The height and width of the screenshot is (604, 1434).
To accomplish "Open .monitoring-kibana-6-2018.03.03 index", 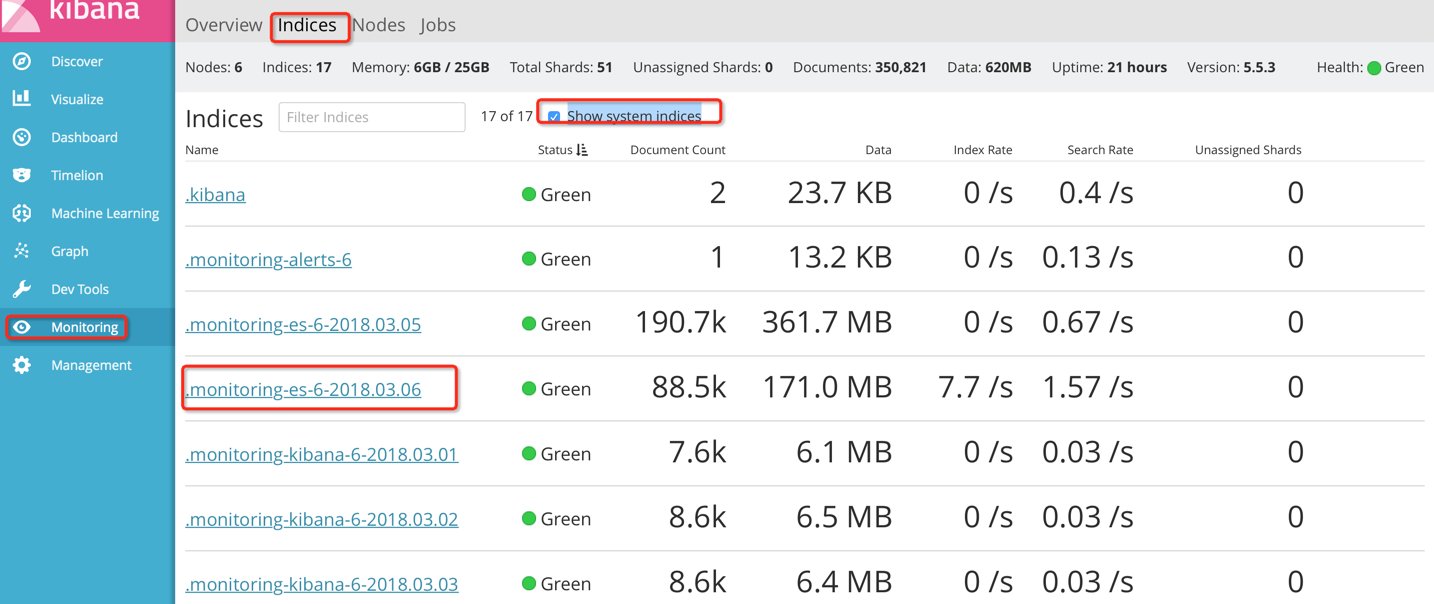I will 321,584.
